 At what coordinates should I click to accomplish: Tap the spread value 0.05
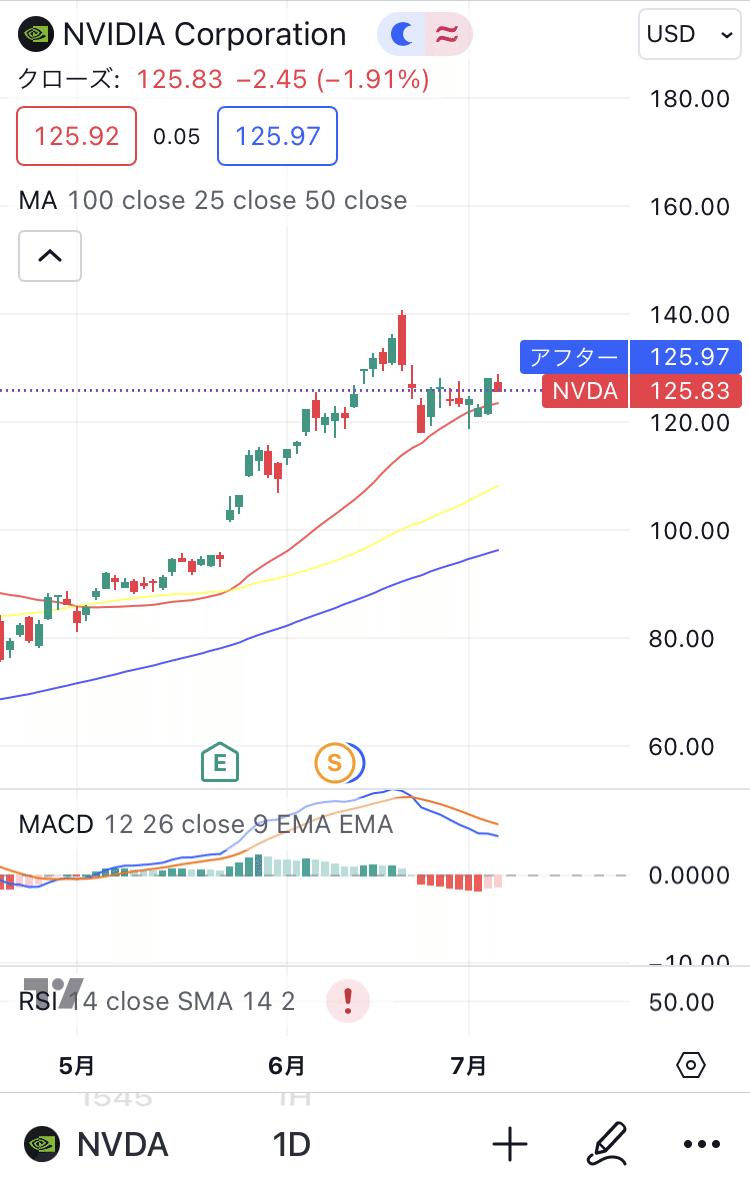point(177,136)
